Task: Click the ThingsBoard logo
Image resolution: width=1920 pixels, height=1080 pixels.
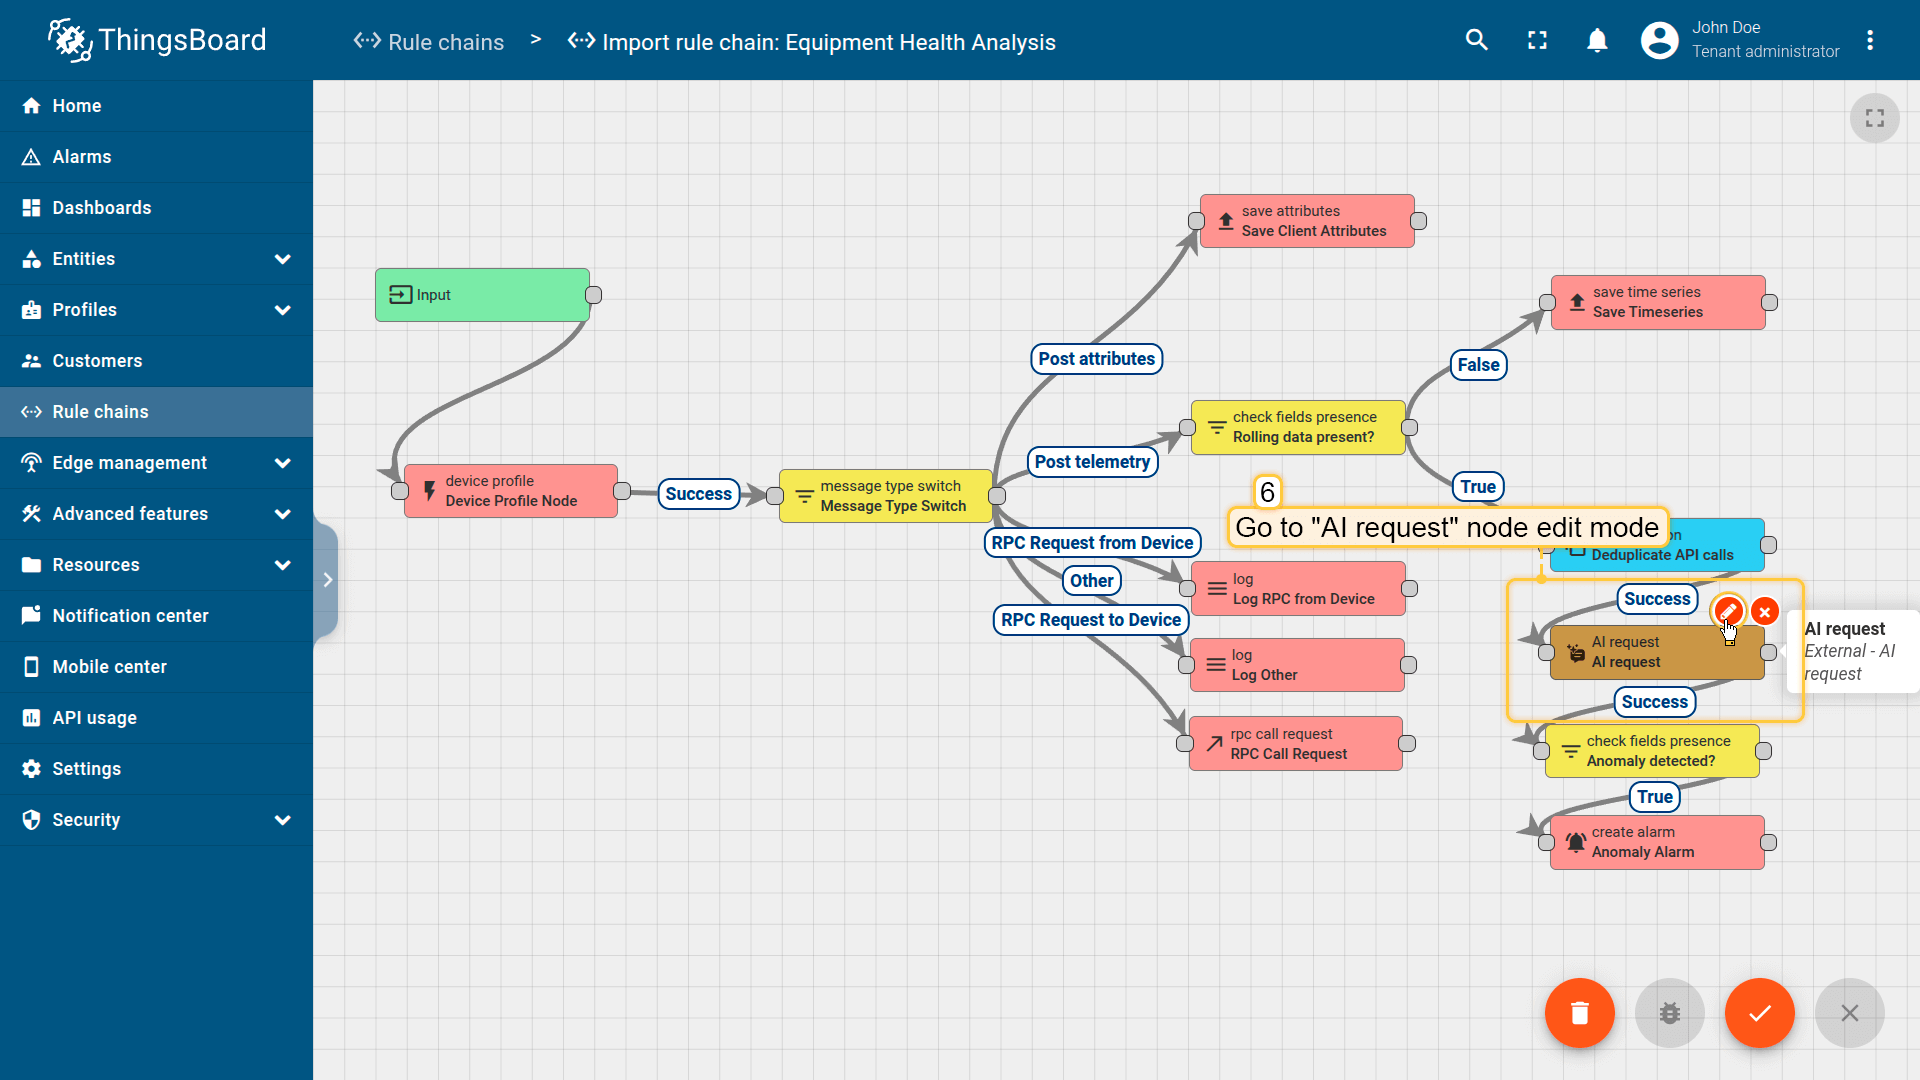Action: click(158, 40)
